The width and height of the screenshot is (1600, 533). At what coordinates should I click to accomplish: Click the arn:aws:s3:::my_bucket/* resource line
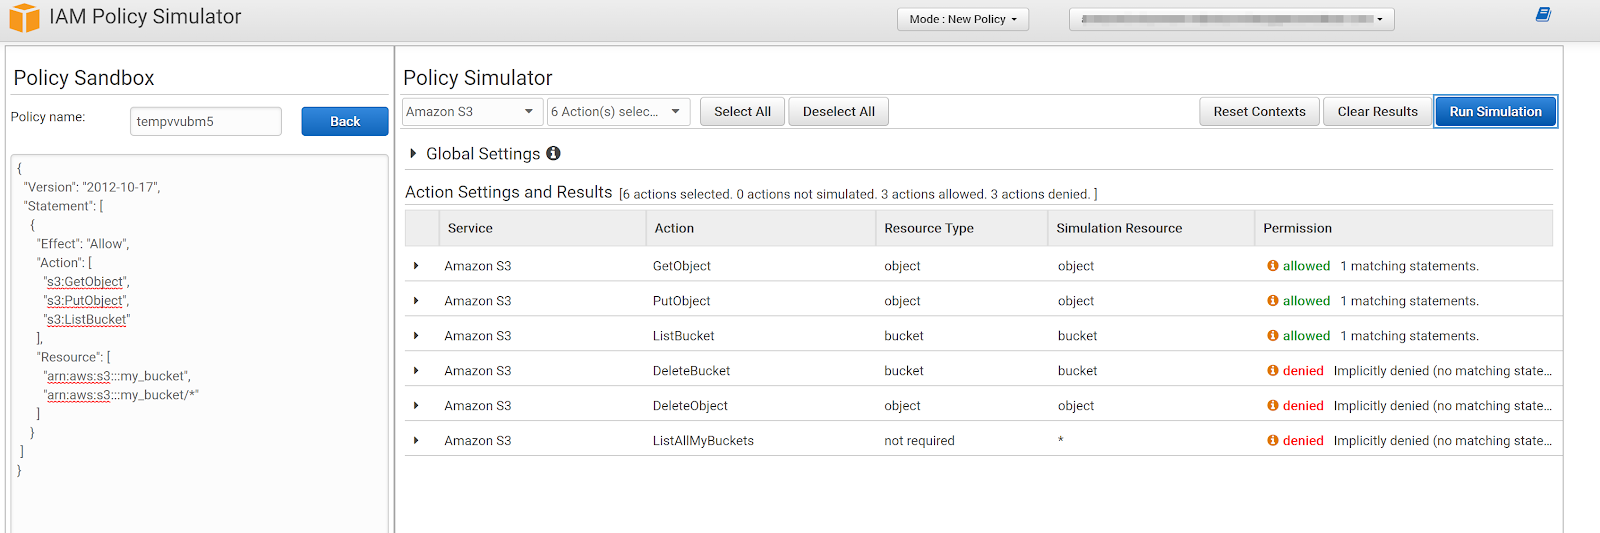tap(121, 395)
